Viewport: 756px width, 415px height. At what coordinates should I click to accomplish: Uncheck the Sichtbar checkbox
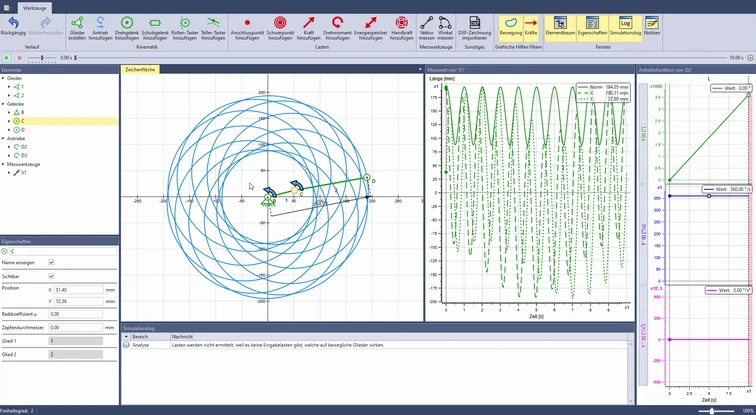pyautogui.click(x=52, y=276)
